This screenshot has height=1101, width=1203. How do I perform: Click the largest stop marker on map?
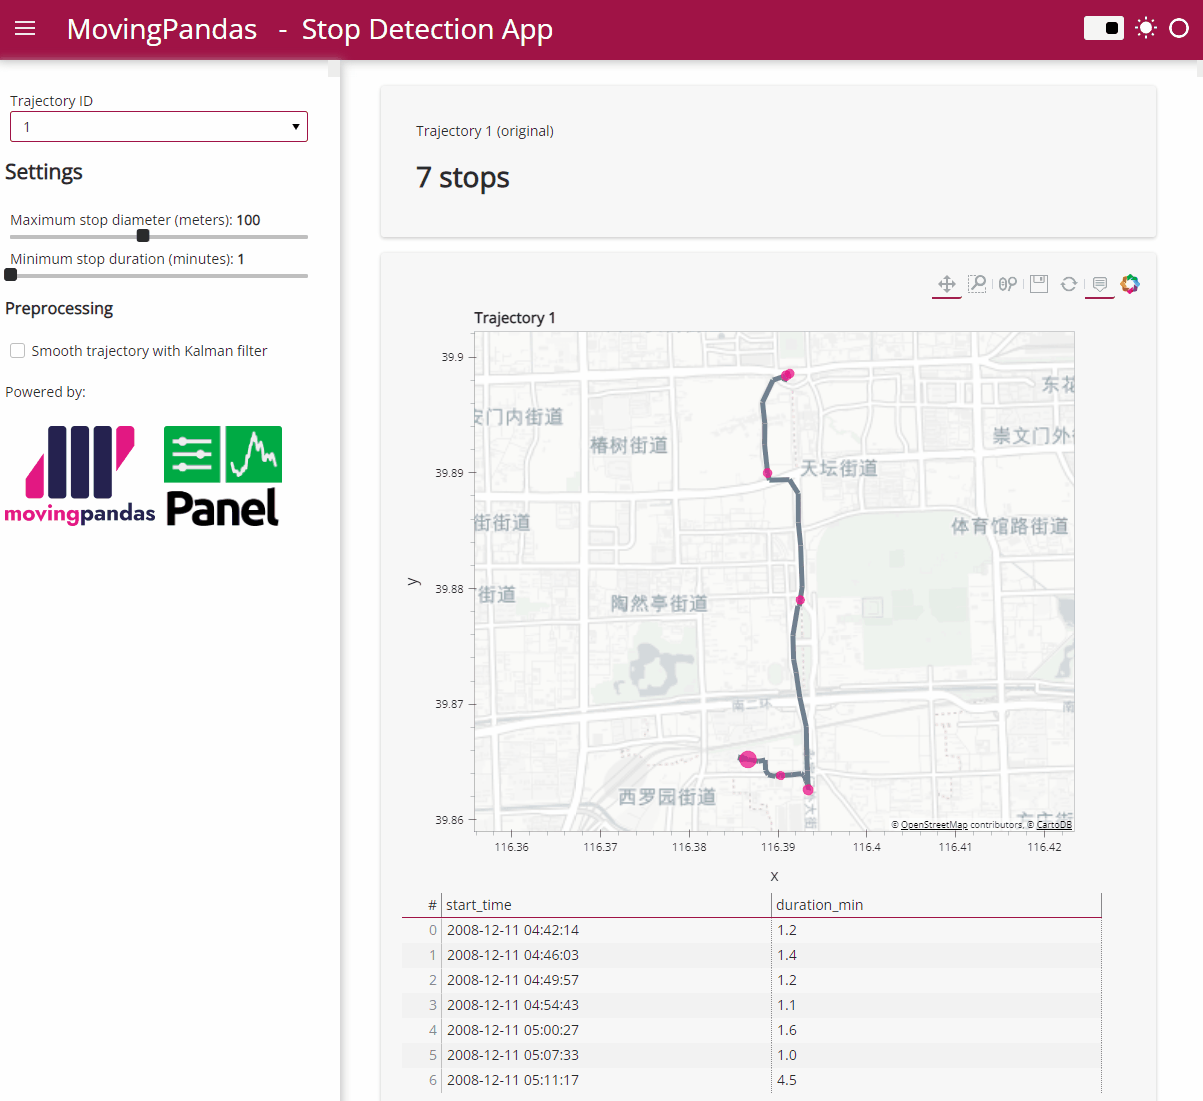(x=748, y=760)
